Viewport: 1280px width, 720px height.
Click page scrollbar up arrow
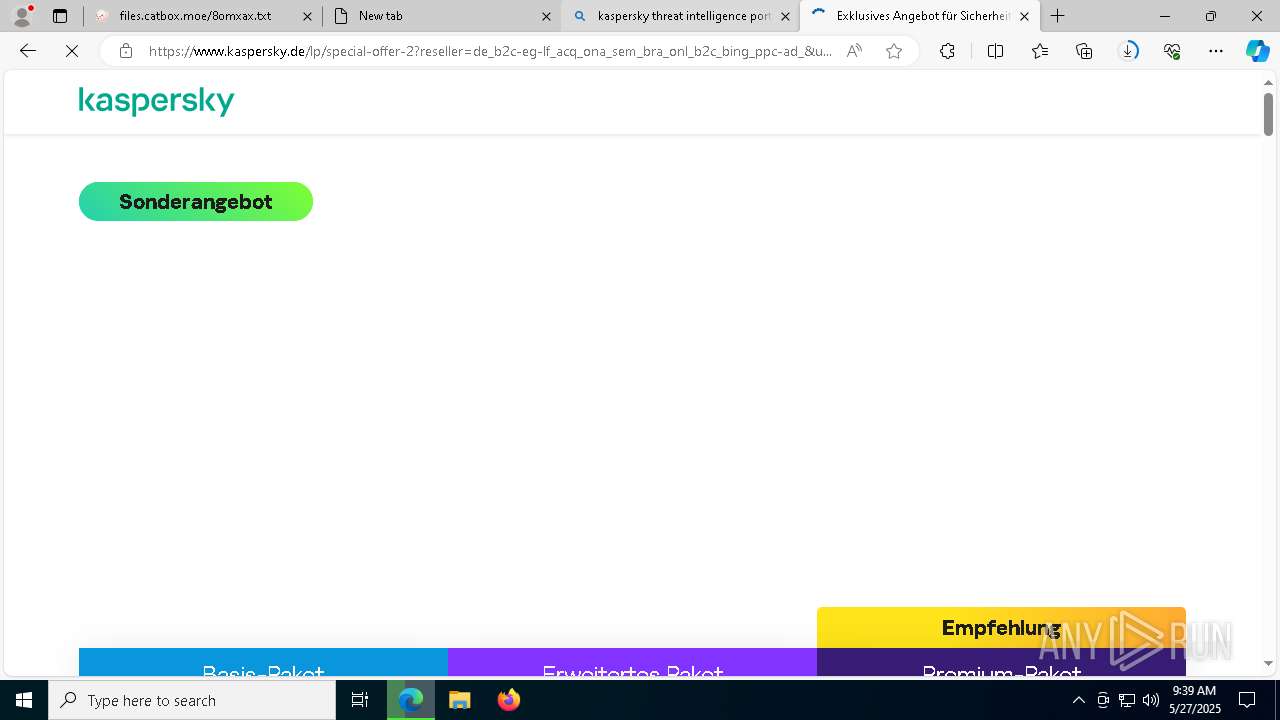tap(1268, 82)
